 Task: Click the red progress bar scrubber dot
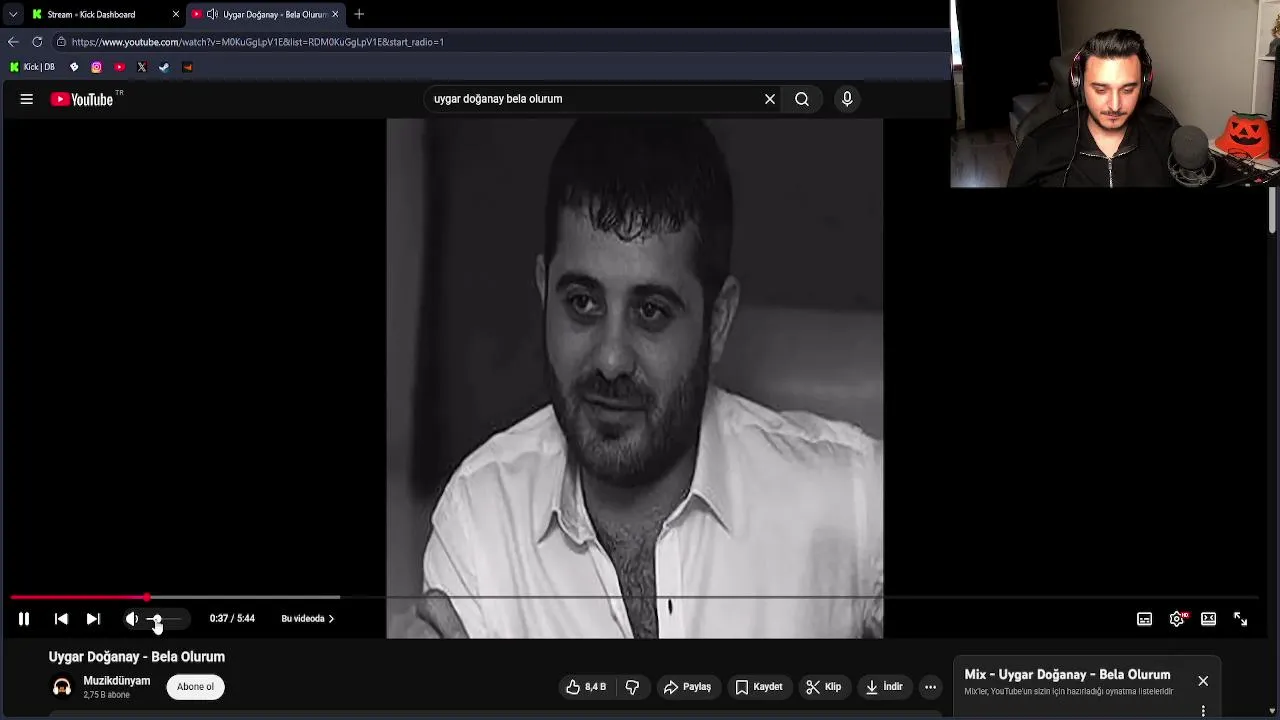(147, 597)
